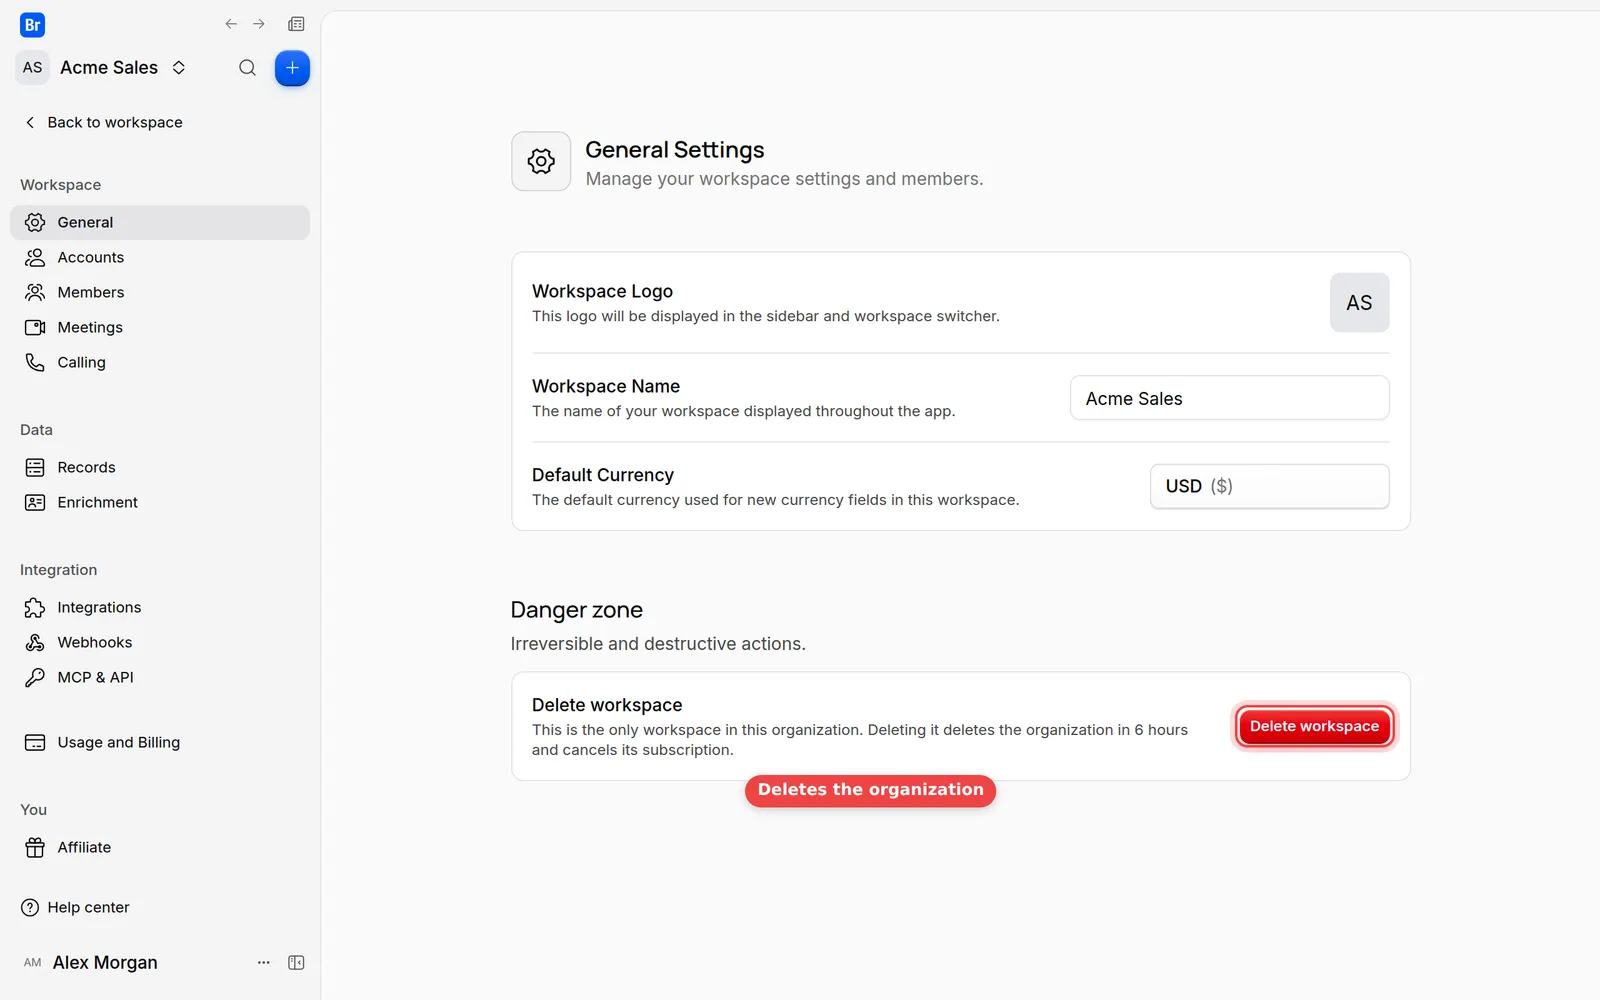Open the three-dot menu next to Alex Morgan
1600x1000 pixels.
click(264, 962)
